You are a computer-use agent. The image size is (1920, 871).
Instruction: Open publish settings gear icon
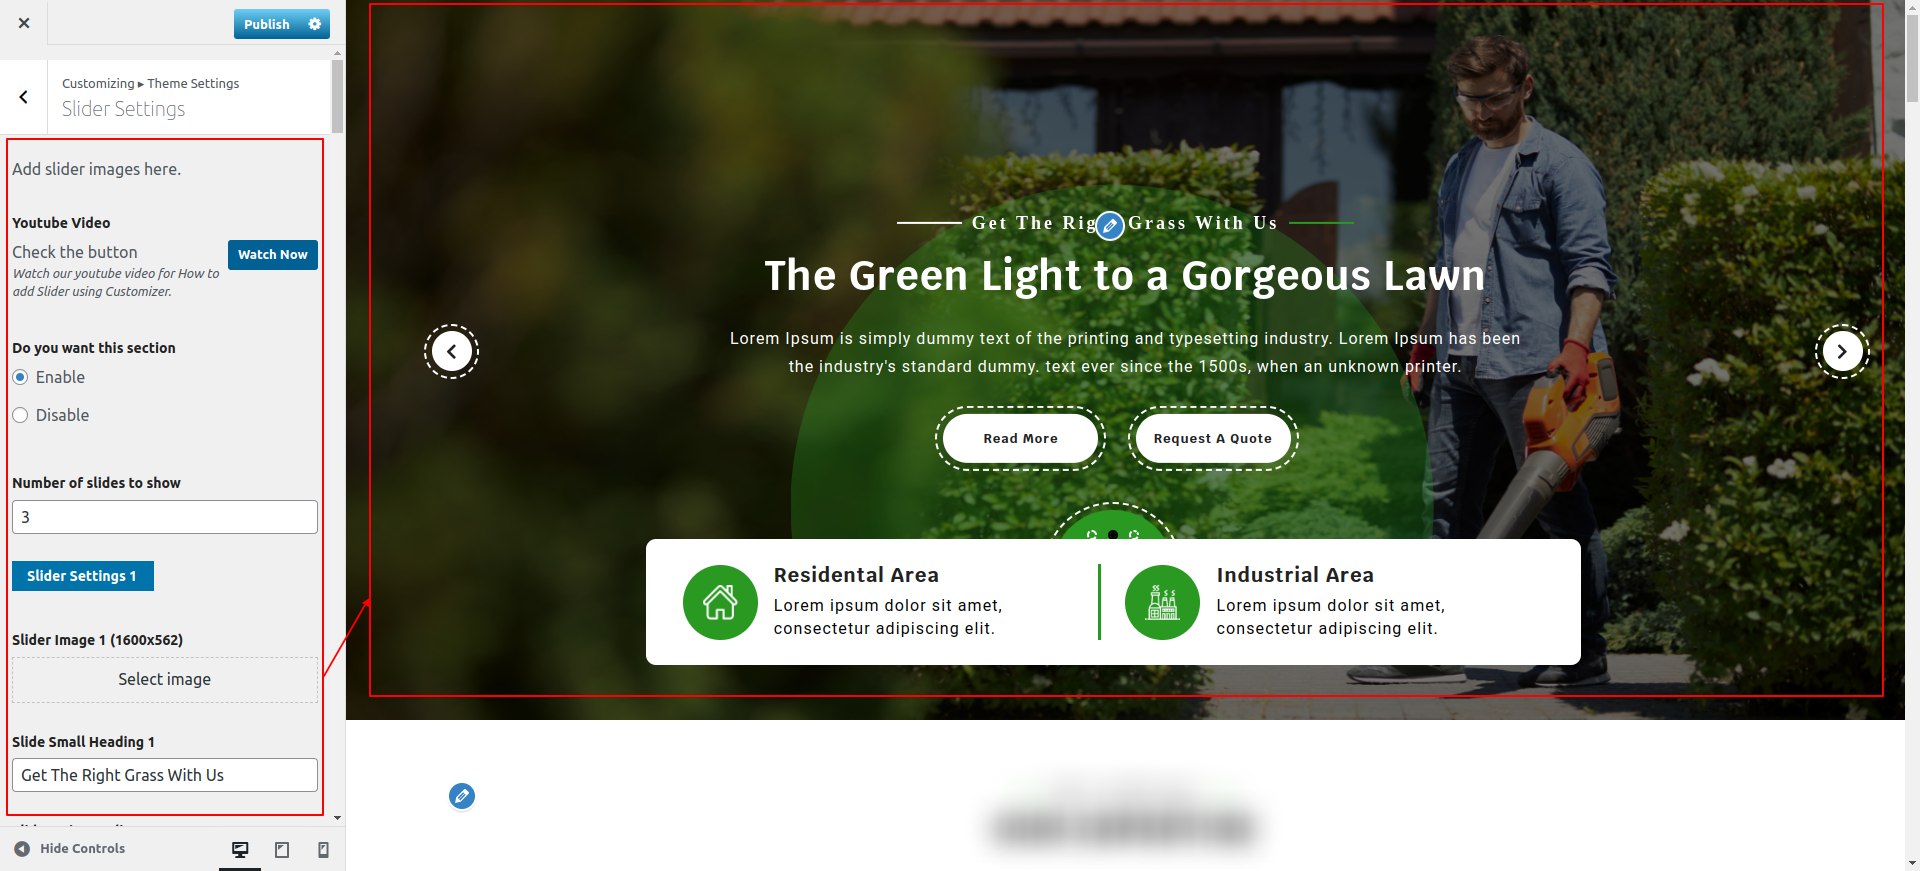click(x=315, y=24)
